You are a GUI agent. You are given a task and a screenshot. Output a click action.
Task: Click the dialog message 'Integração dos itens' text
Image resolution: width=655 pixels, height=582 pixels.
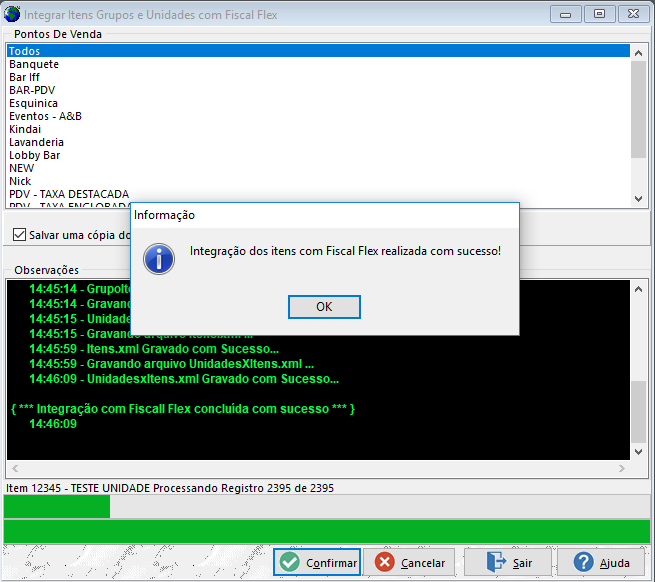[345, 251]
